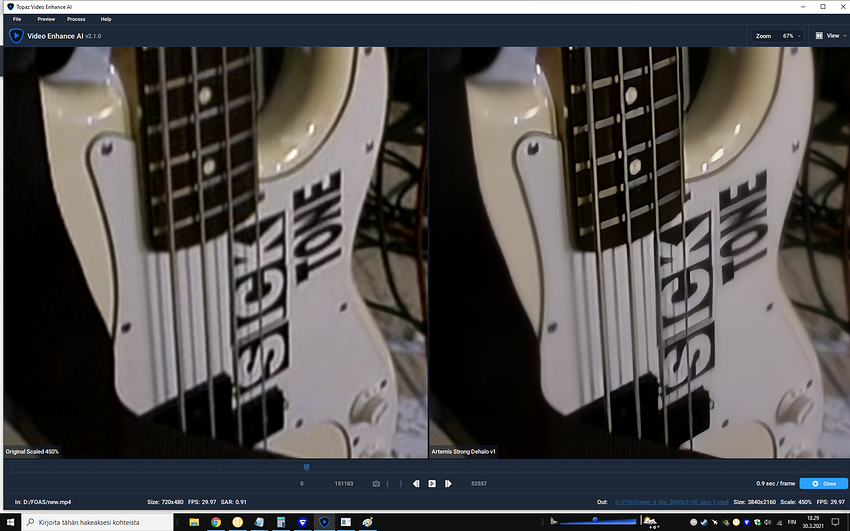The image size is (850, 531).
Task: Switch to the Topaz Video Enhance AI taskbar icon
Action: pyautogui.click(x=324, y=522)
